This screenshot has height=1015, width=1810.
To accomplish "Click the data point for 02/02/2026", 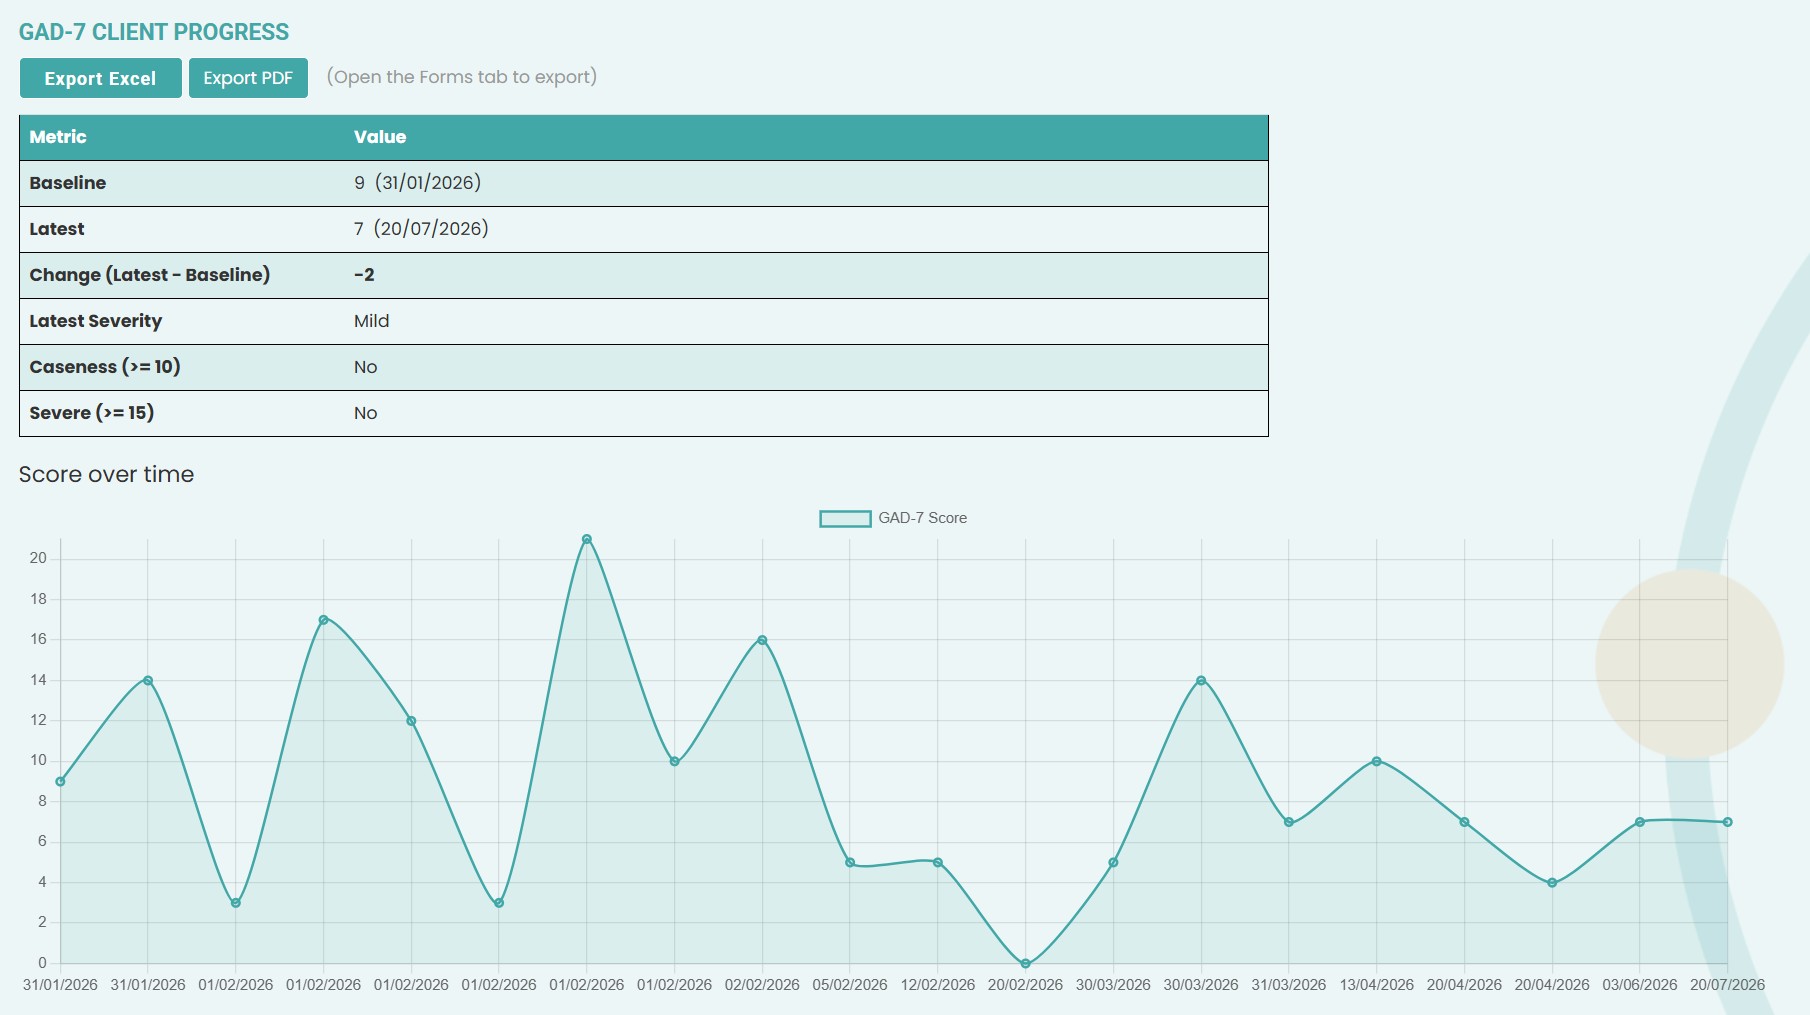I will [762, 640].
